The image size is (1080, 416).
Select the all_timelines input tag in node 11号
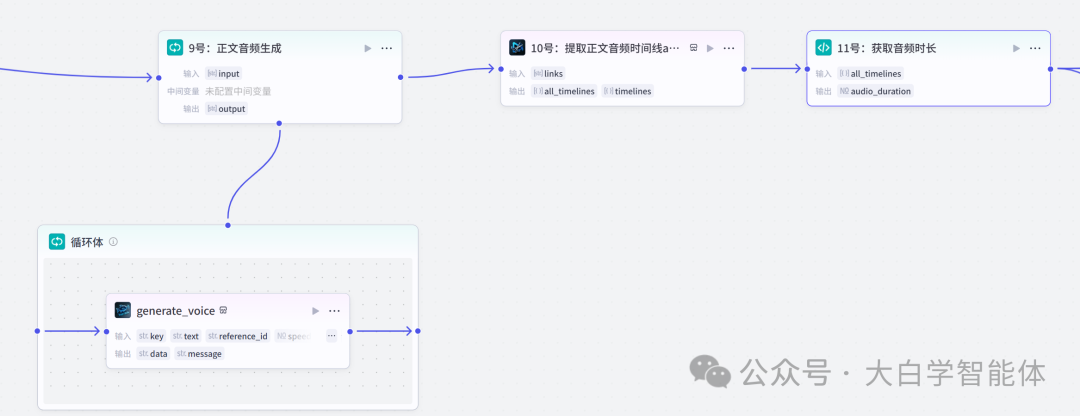[x=871, y=73]
